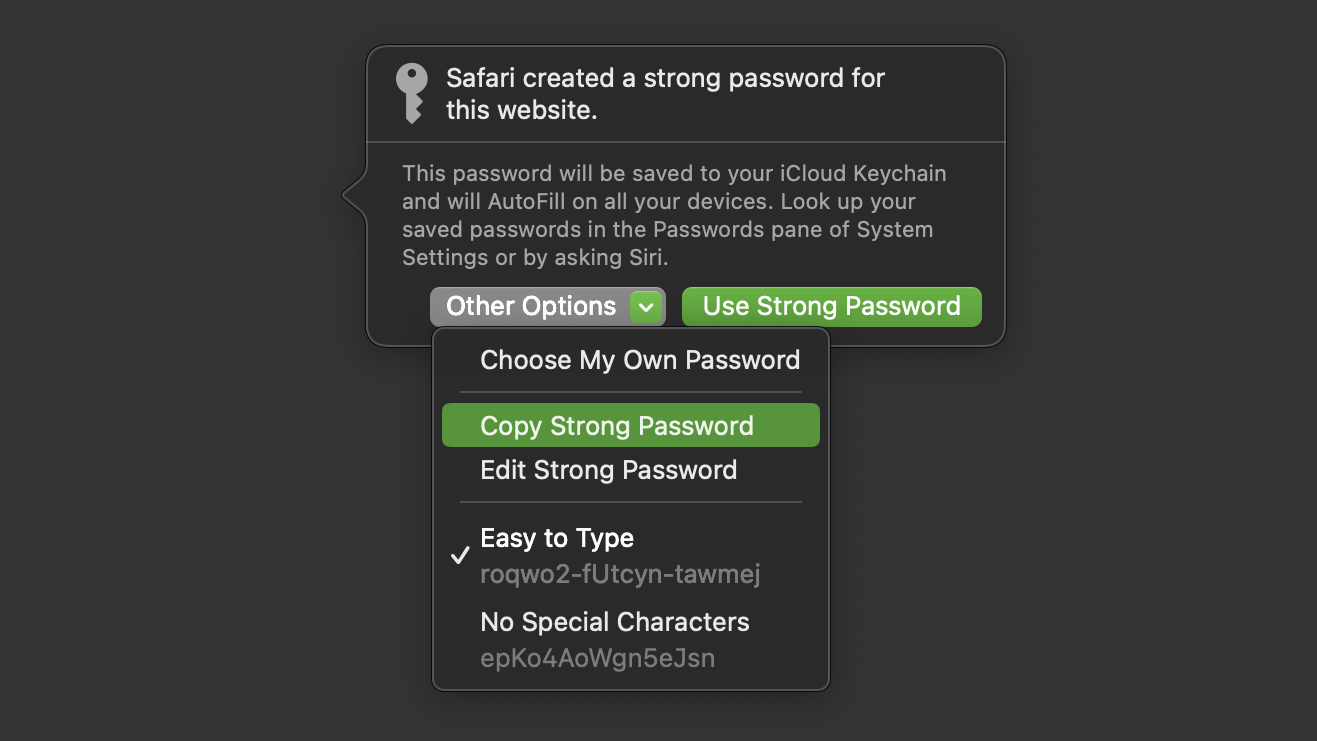Choose Copy Strong Password from menu
1317x741 pixels.
point(617,426)
